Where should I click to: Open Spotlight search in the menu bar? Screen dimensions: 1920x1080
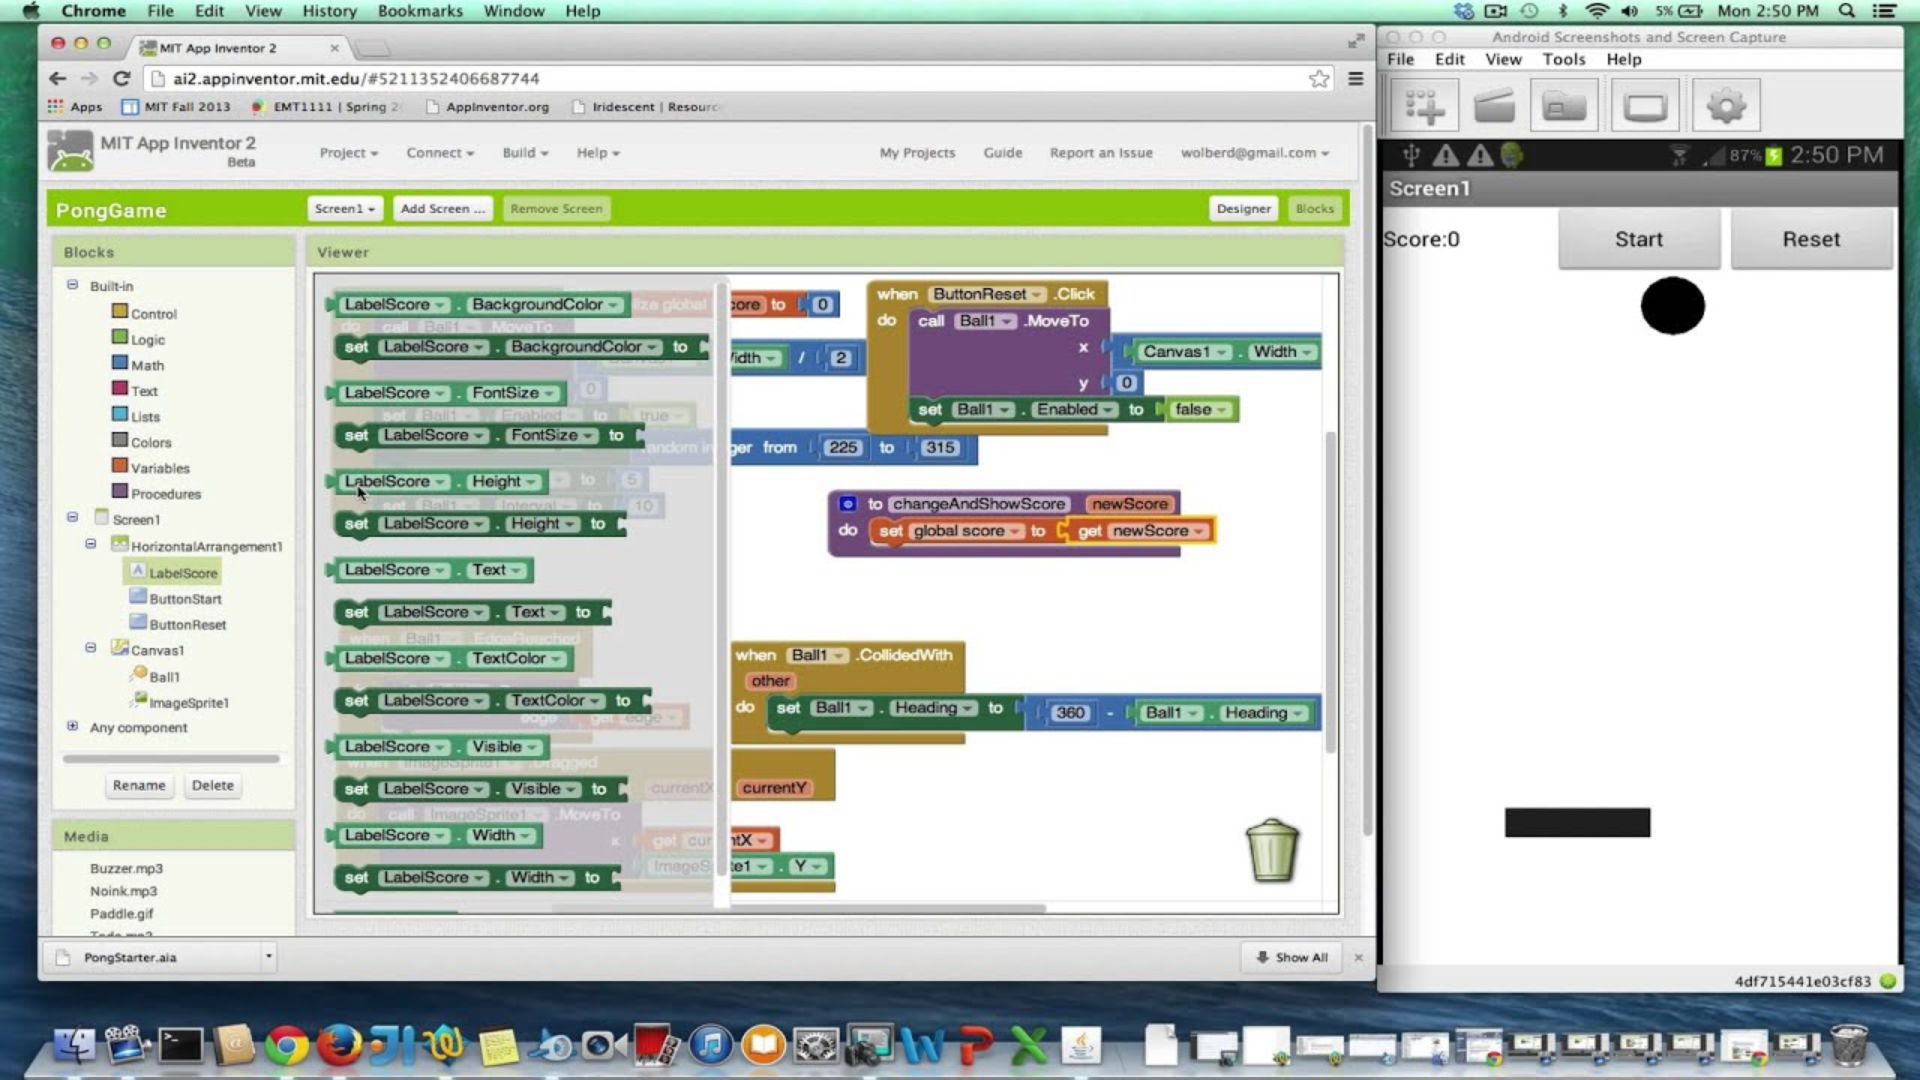(1847, 11)
